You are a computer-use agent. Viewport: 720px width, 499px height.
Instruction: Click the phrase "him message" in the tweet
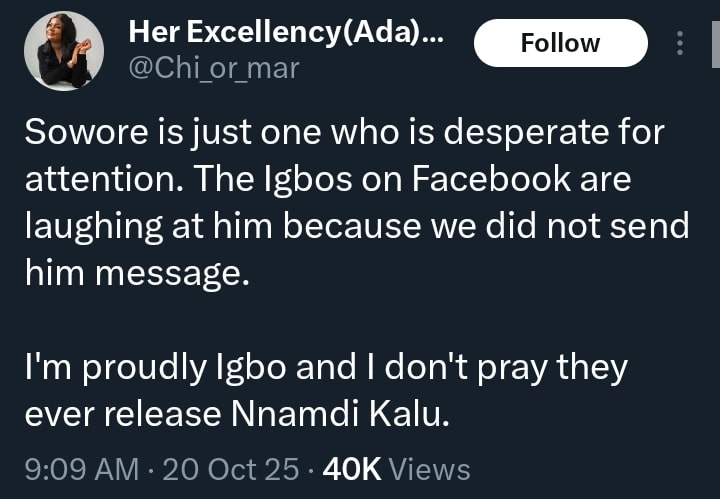(135, 272)
